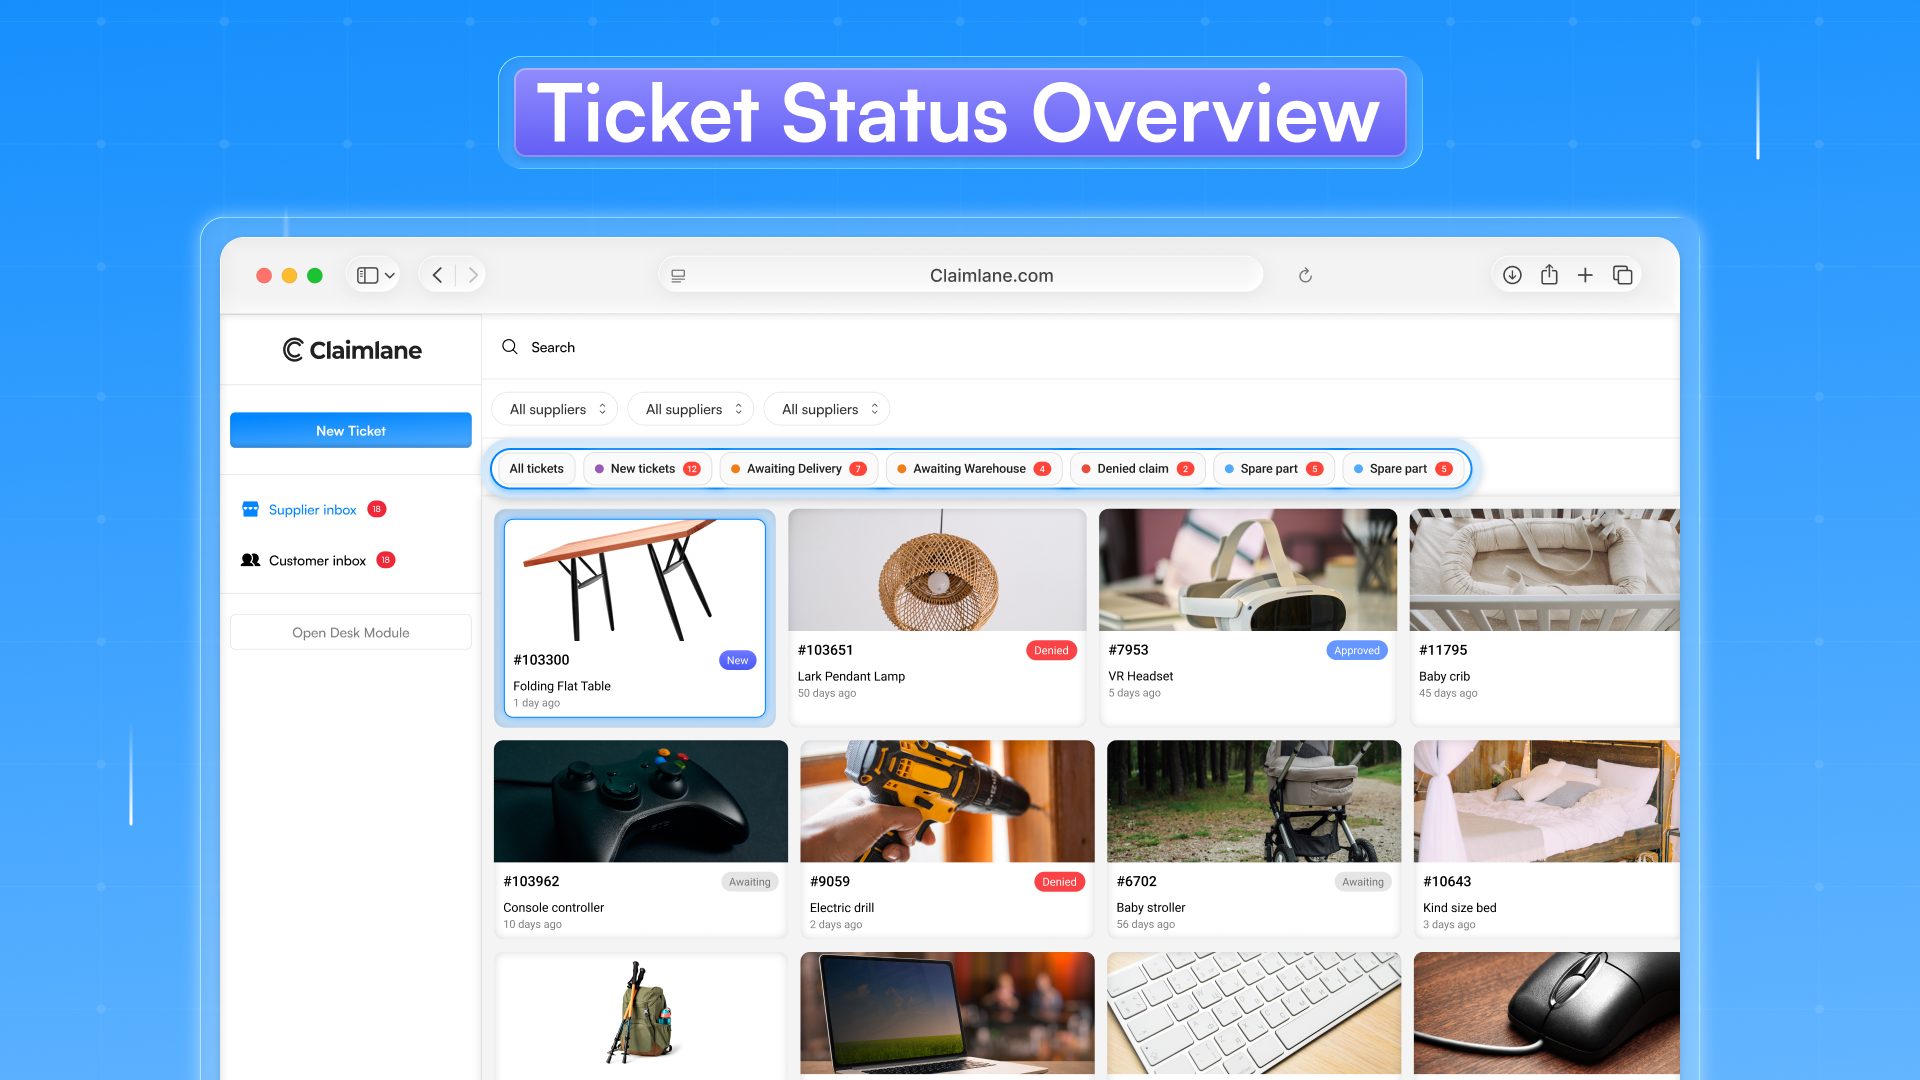The width and height of the screenshot is (1920, 1080).
Task: Reload the page using the refresh icon
Action: pyautogui.click(x=1305, y=274)
